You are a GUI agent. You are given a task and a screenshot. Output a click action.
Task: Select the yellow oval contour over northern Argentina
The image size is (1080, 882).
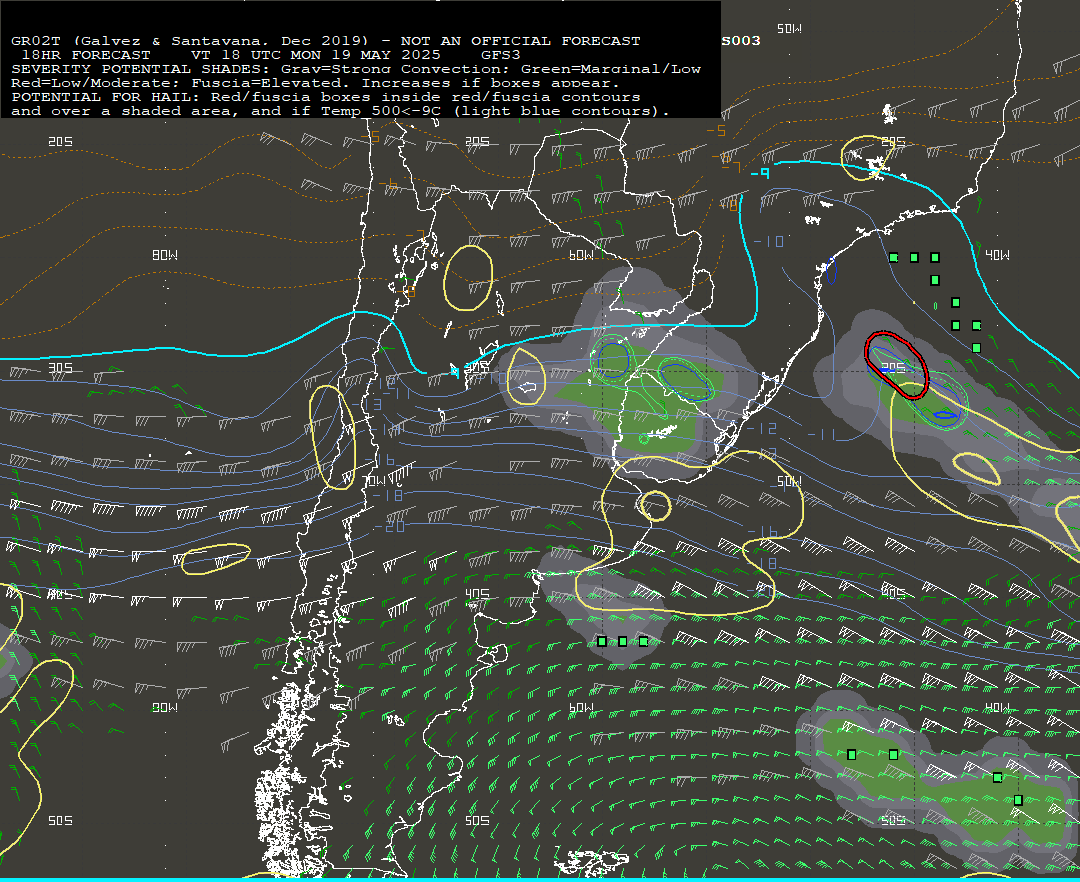[468, 278]
